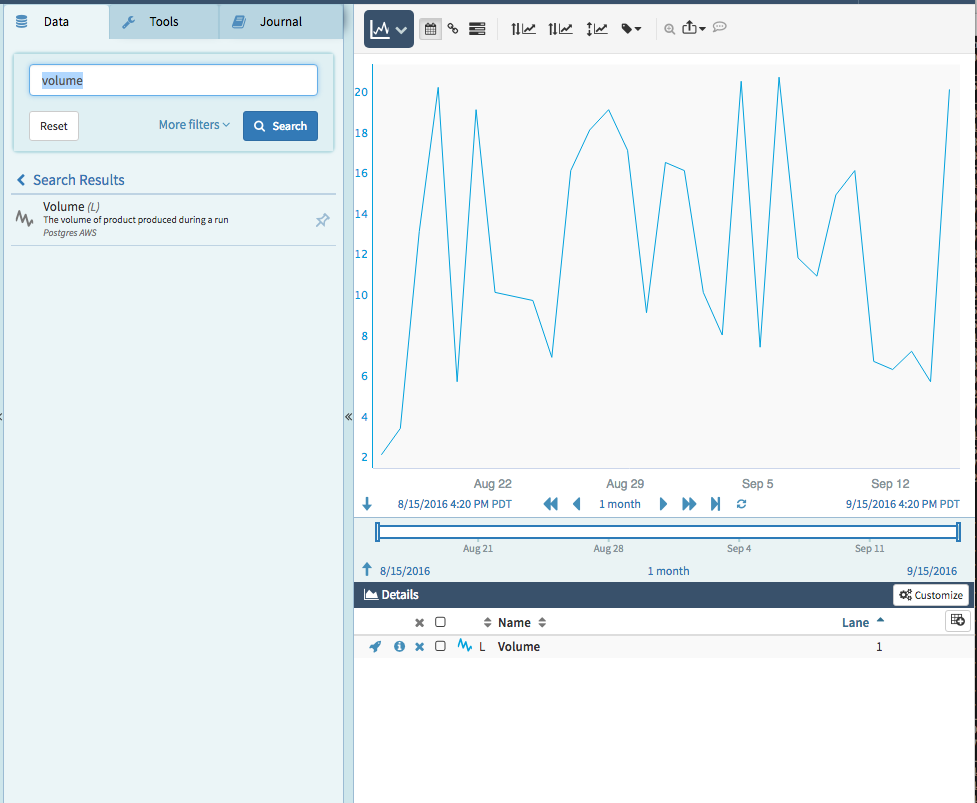The height and width of the screenshot is (803, 977).
Task: Check the Volume row checkbox
Action: tap(440, 647)
